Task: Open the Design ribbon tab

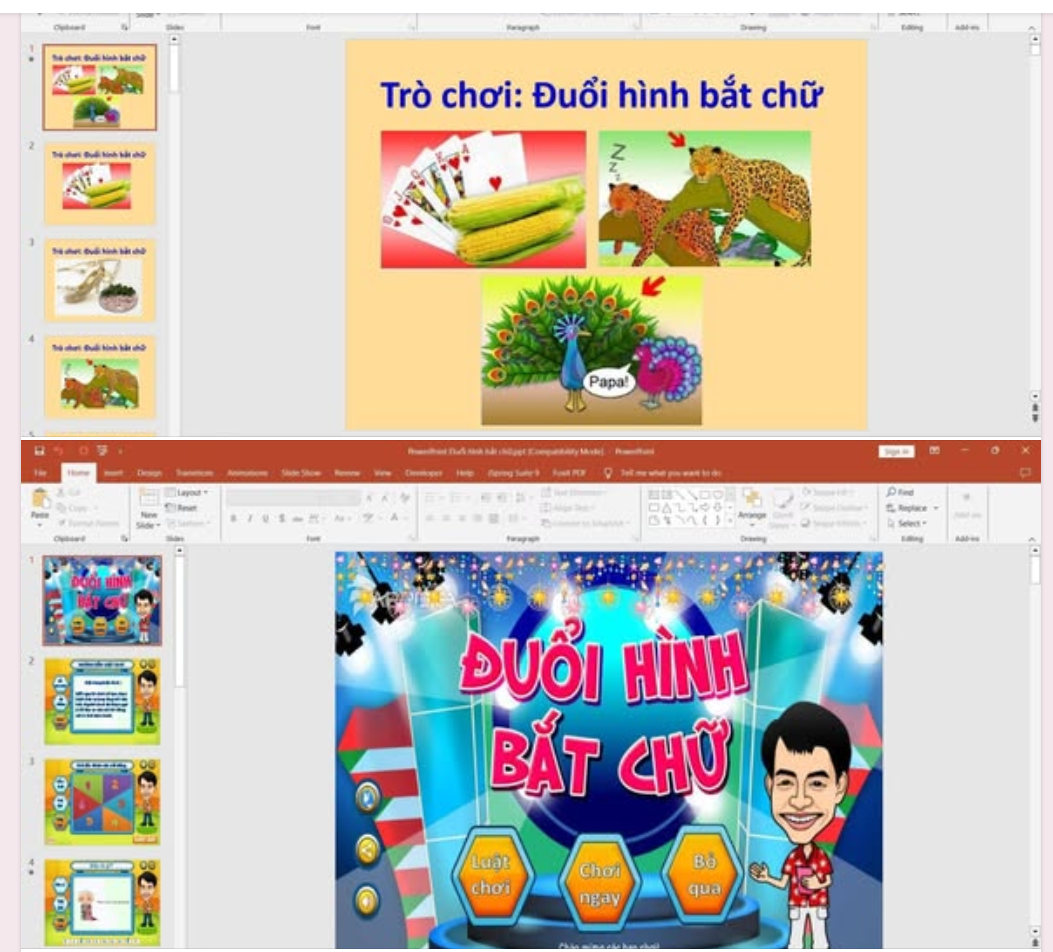Action: pyautogui.click(x=149, y=473)
